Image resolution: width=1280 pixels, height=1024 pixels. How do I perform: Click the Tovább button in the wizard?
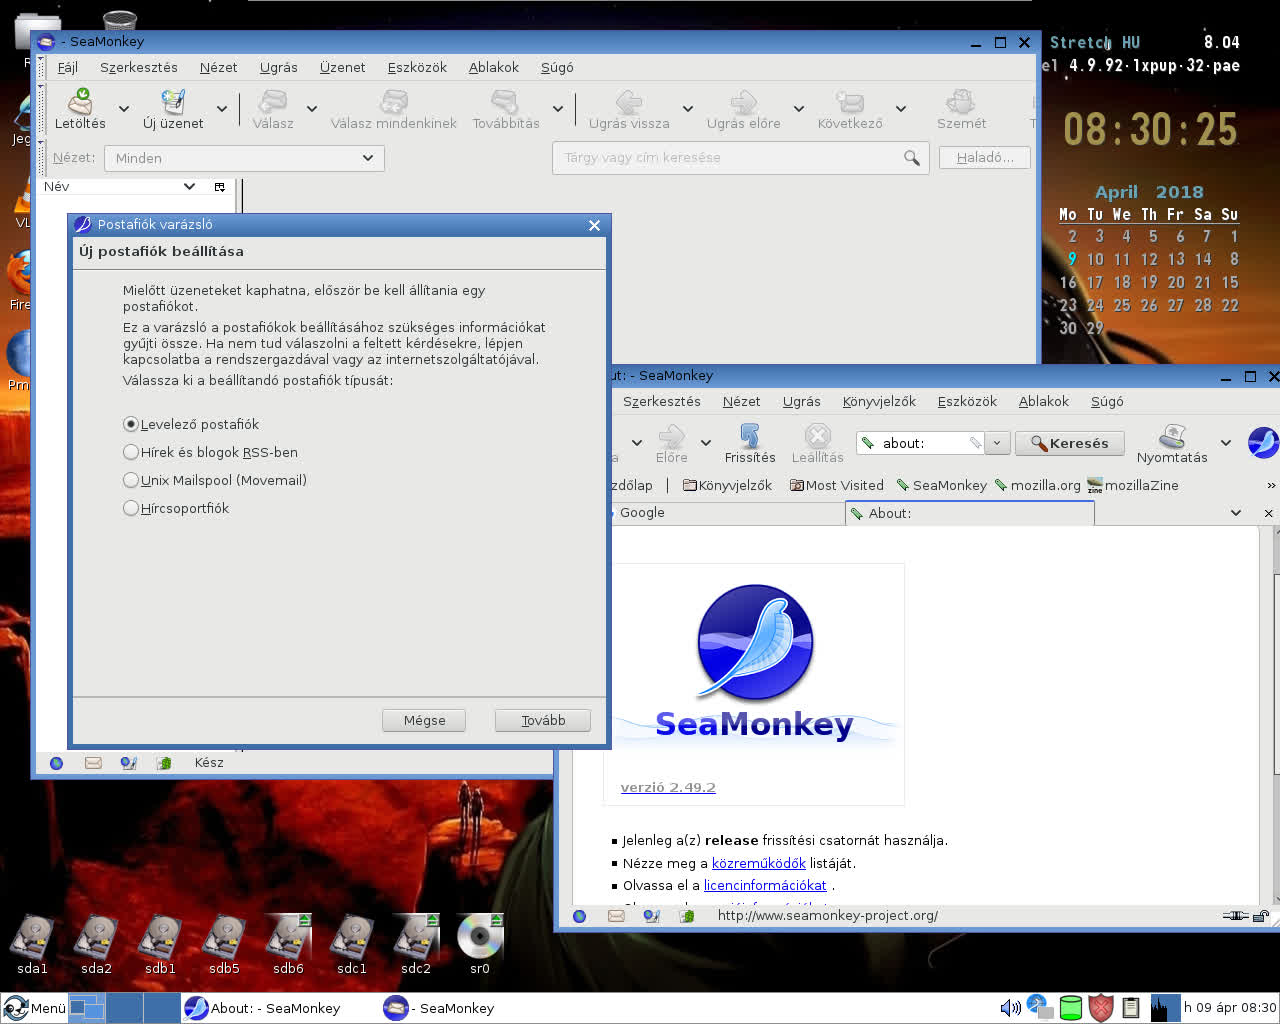click(x=543, y=720)
